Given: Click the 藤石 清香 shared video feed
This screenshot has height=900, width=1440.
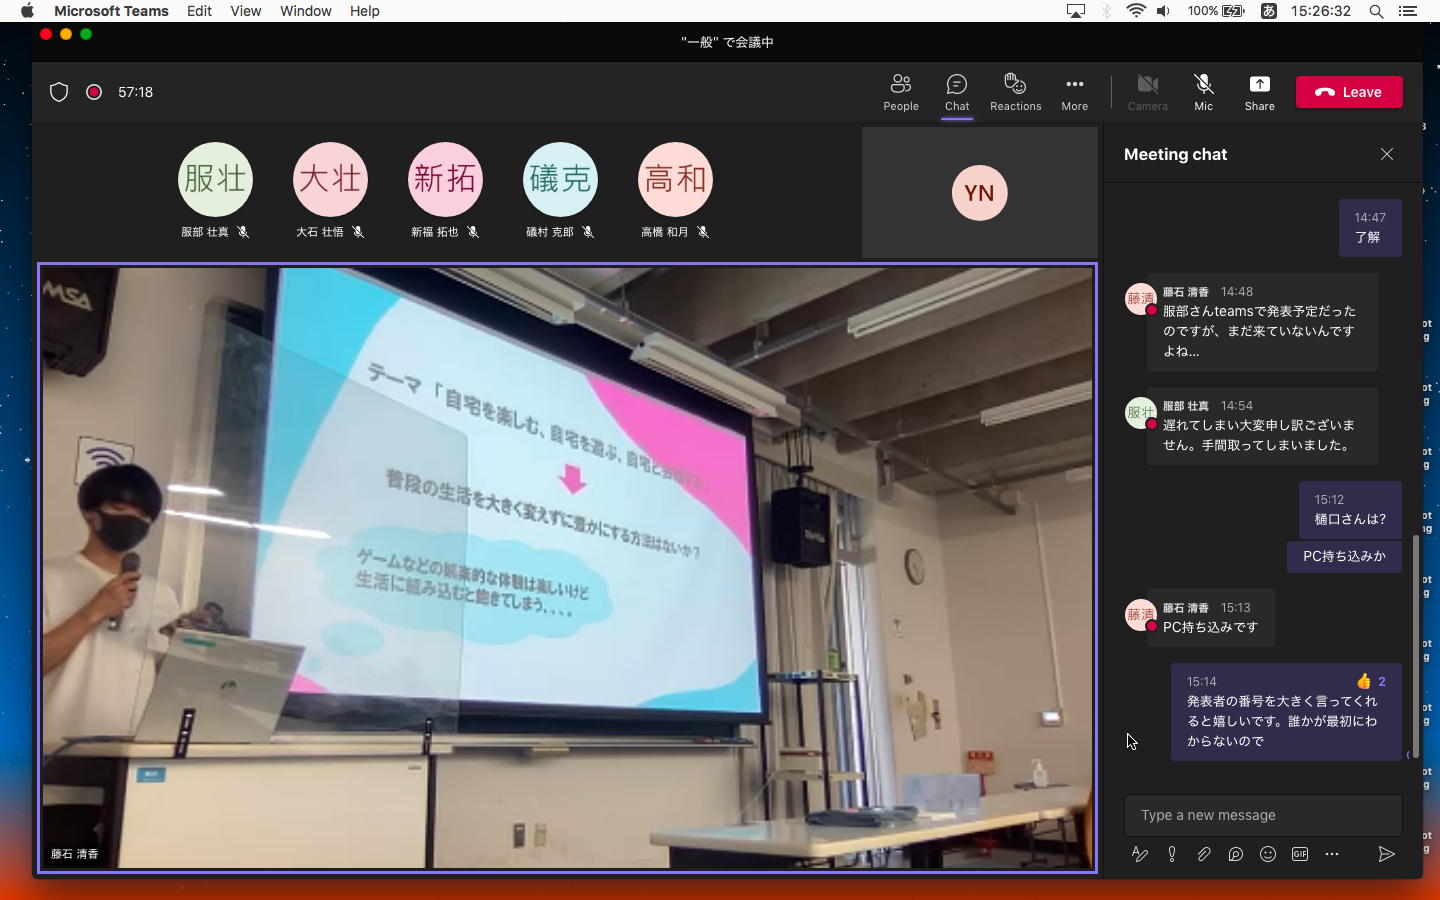Looking at the screenshot, I should (x=567, y=567).
